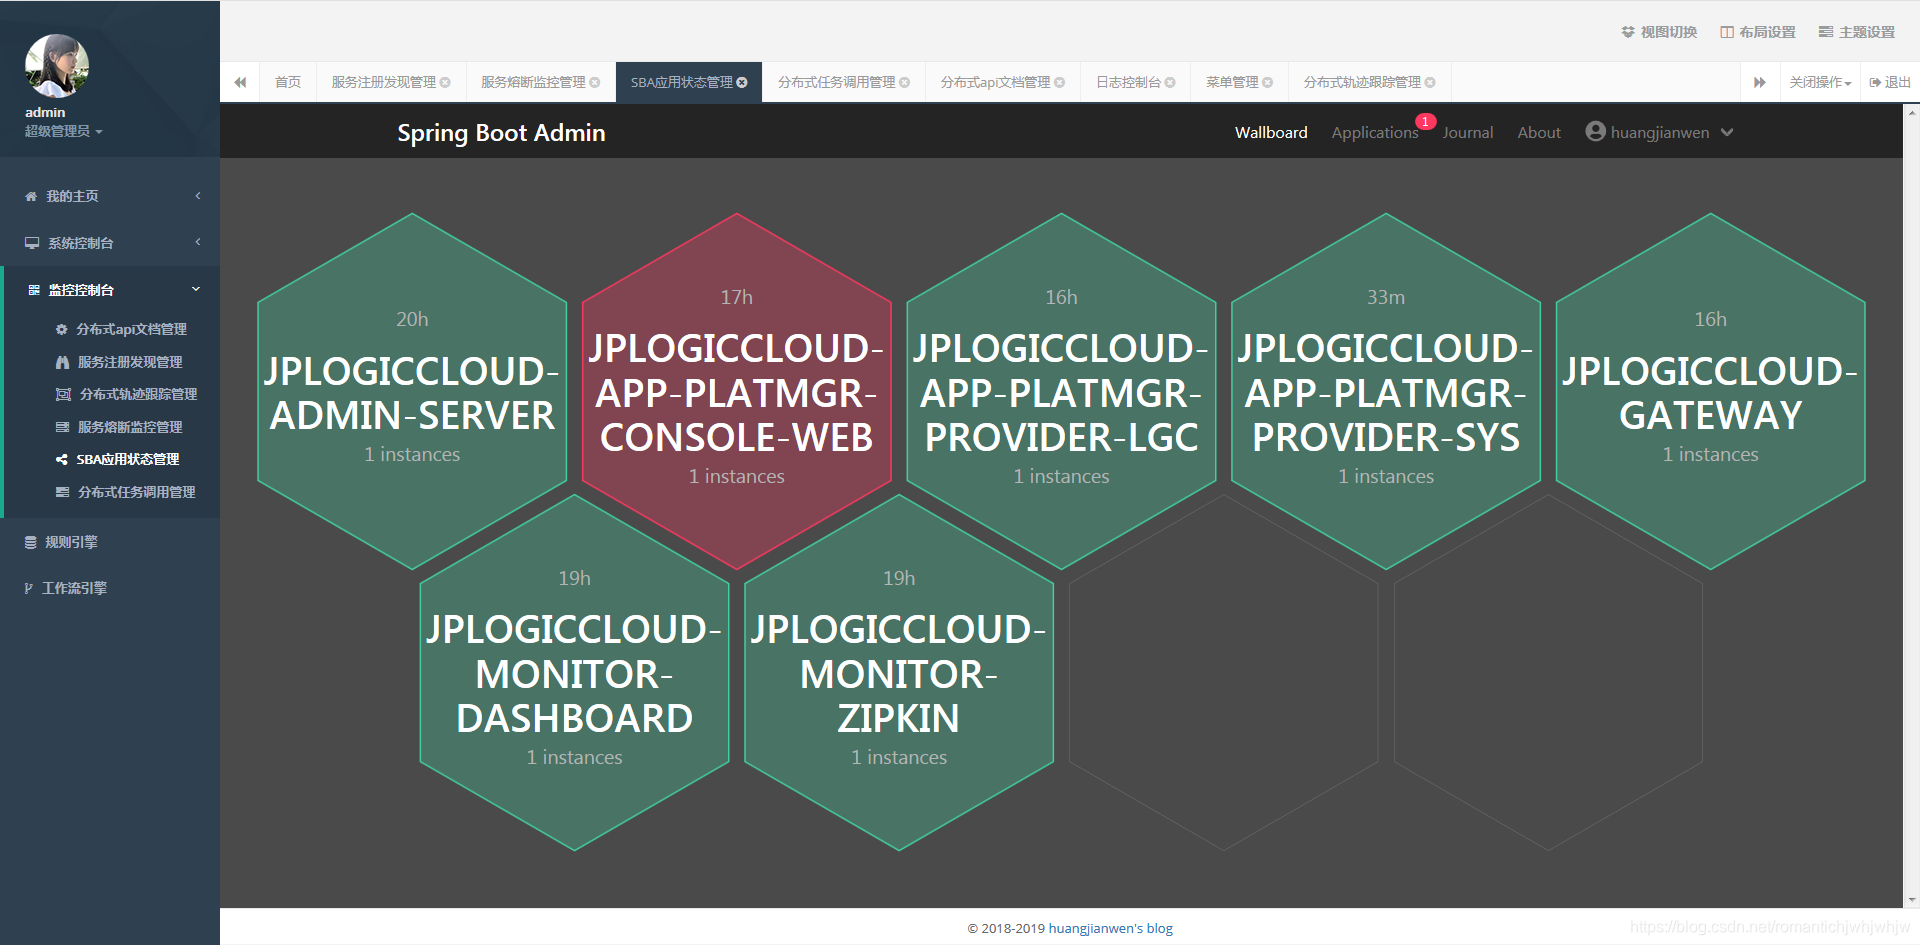Viewport: 1920px width, 945px height.
Task: Open the red JPLOGICCLOUD-APP-PLATMGR-CONSOLE-WEB hexagon
Action: tap(737, 391)
